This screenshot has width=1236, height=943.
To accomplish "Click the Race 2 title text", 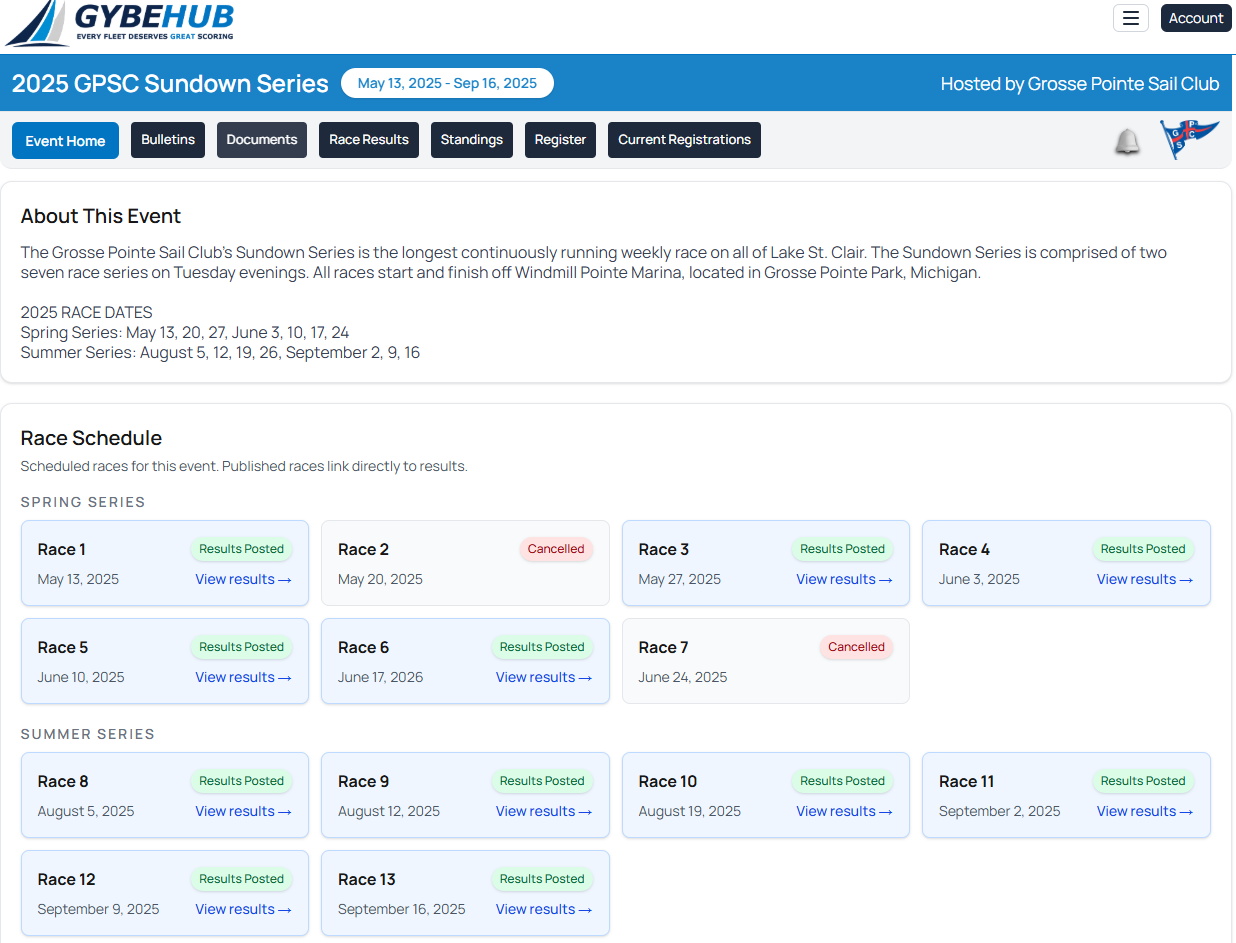I will coord(364,549).
